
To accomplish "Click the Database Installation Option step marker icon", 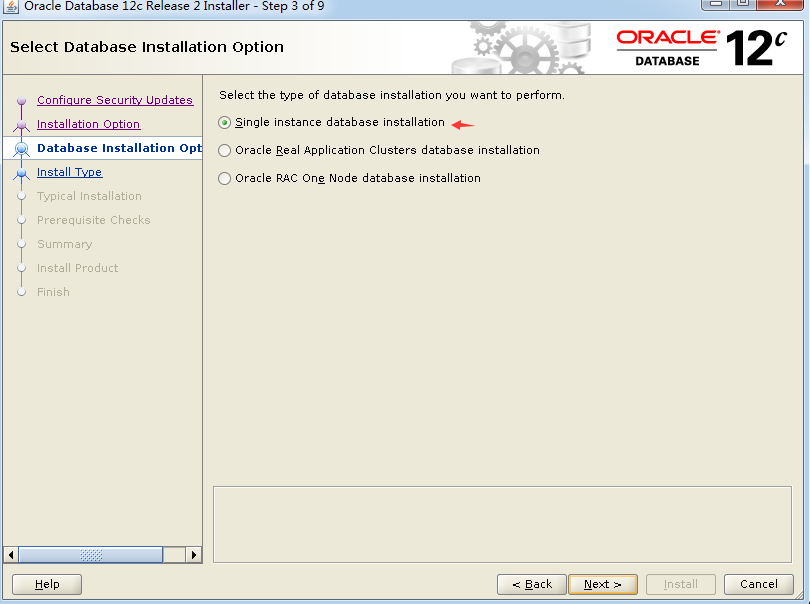I will tap(21, 149).
